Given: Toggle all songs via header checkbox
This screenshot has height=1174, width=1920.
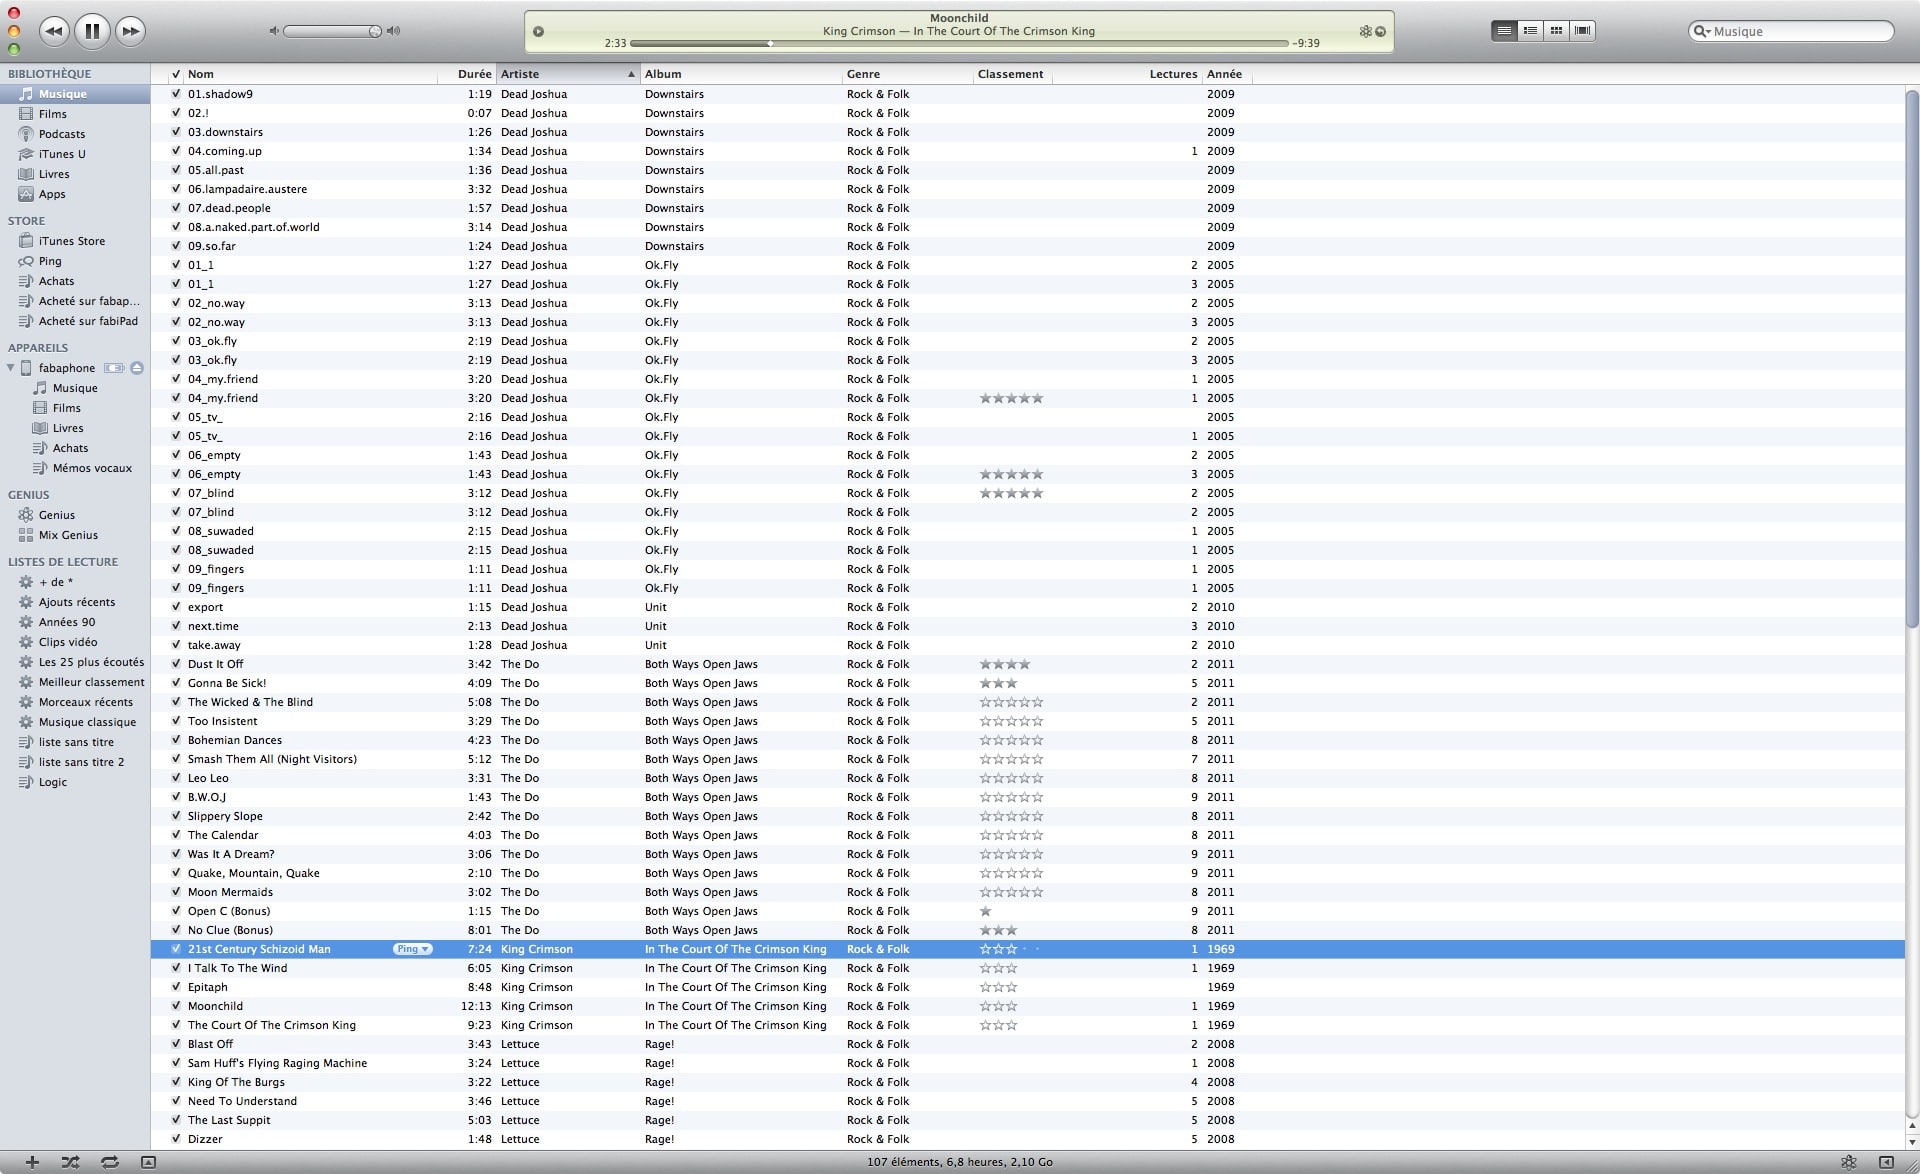Looking at the screenshot, I should tap(176, 74).
